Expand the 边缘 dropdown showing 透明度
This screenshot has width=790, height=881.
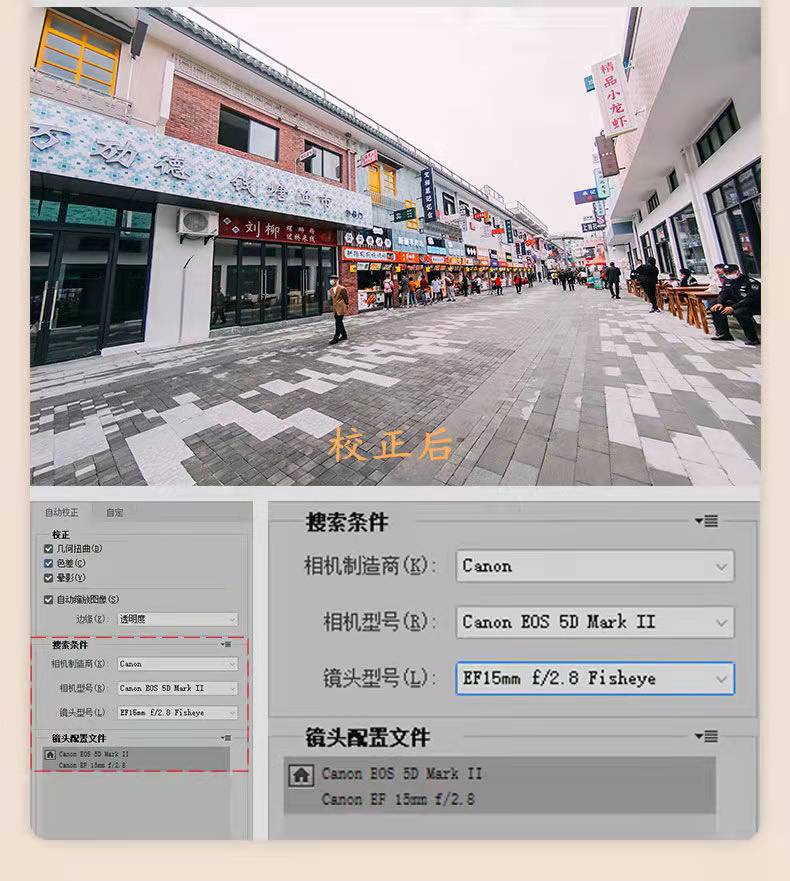[177, 619]
